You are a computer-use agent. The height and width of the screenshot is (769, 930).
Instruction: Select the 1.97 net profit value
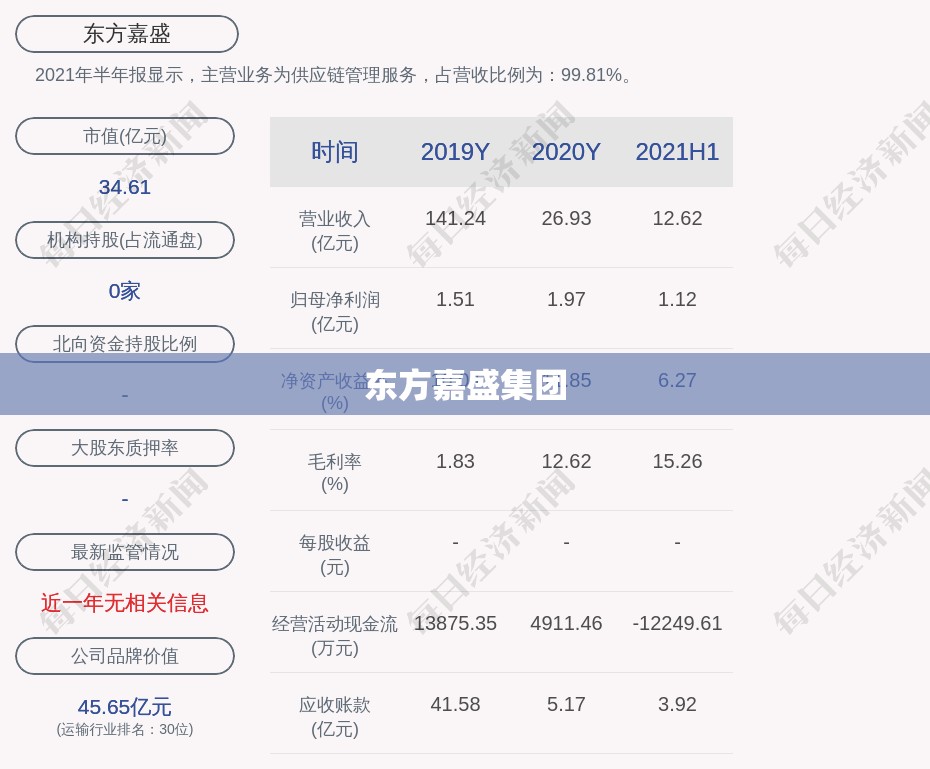(x=566, y=299)
